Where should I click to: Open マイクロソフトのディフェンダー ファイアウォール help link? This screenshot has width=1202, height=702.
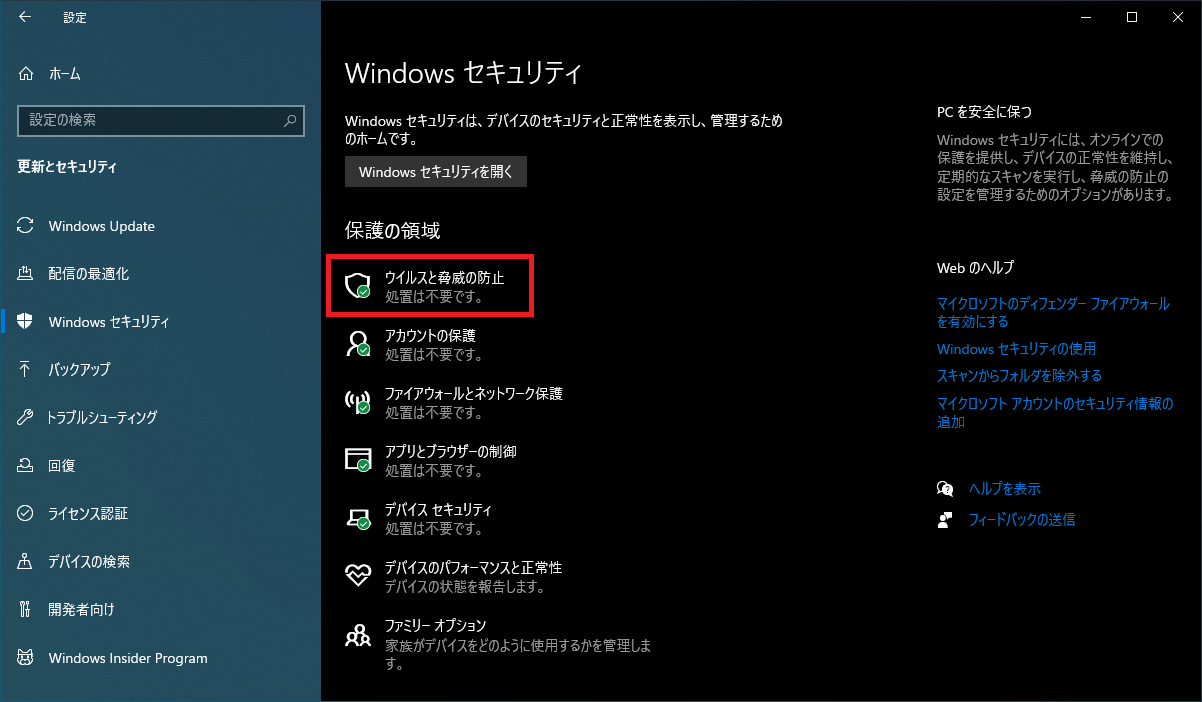[x=1053, y=311]
